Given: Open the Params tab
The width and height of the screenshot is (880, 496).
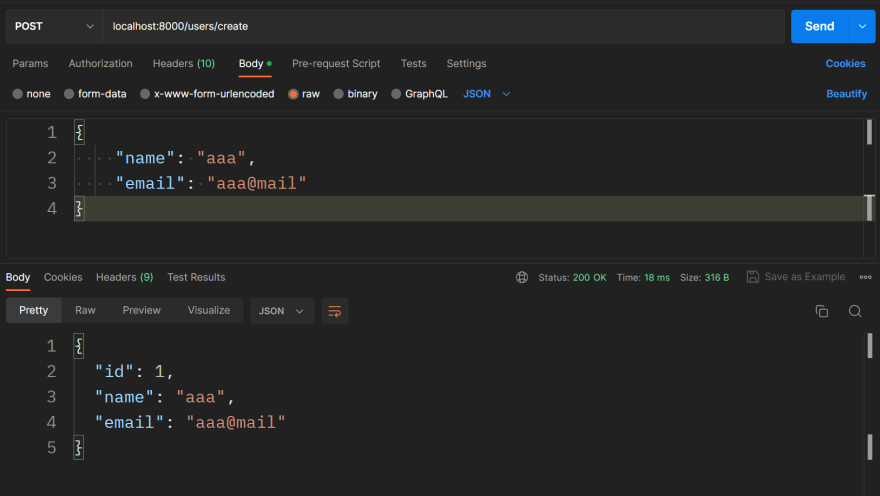Looking at the screenshot, I should point(30,63).
